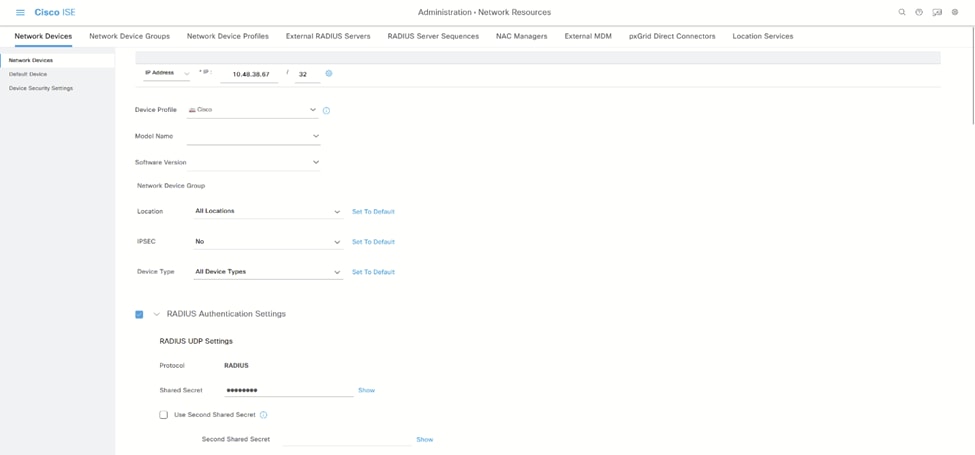The image size is (975, 455).
Task: Open the settings gear icon in header
Action: point(955,12)
